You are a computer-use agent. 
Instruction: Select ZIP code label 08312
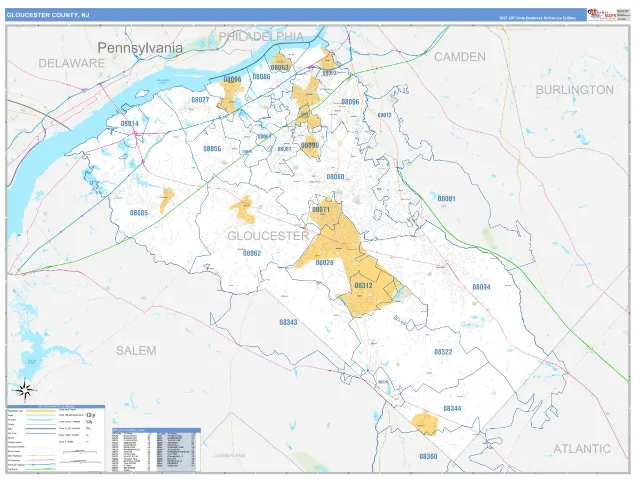(363, 285)
